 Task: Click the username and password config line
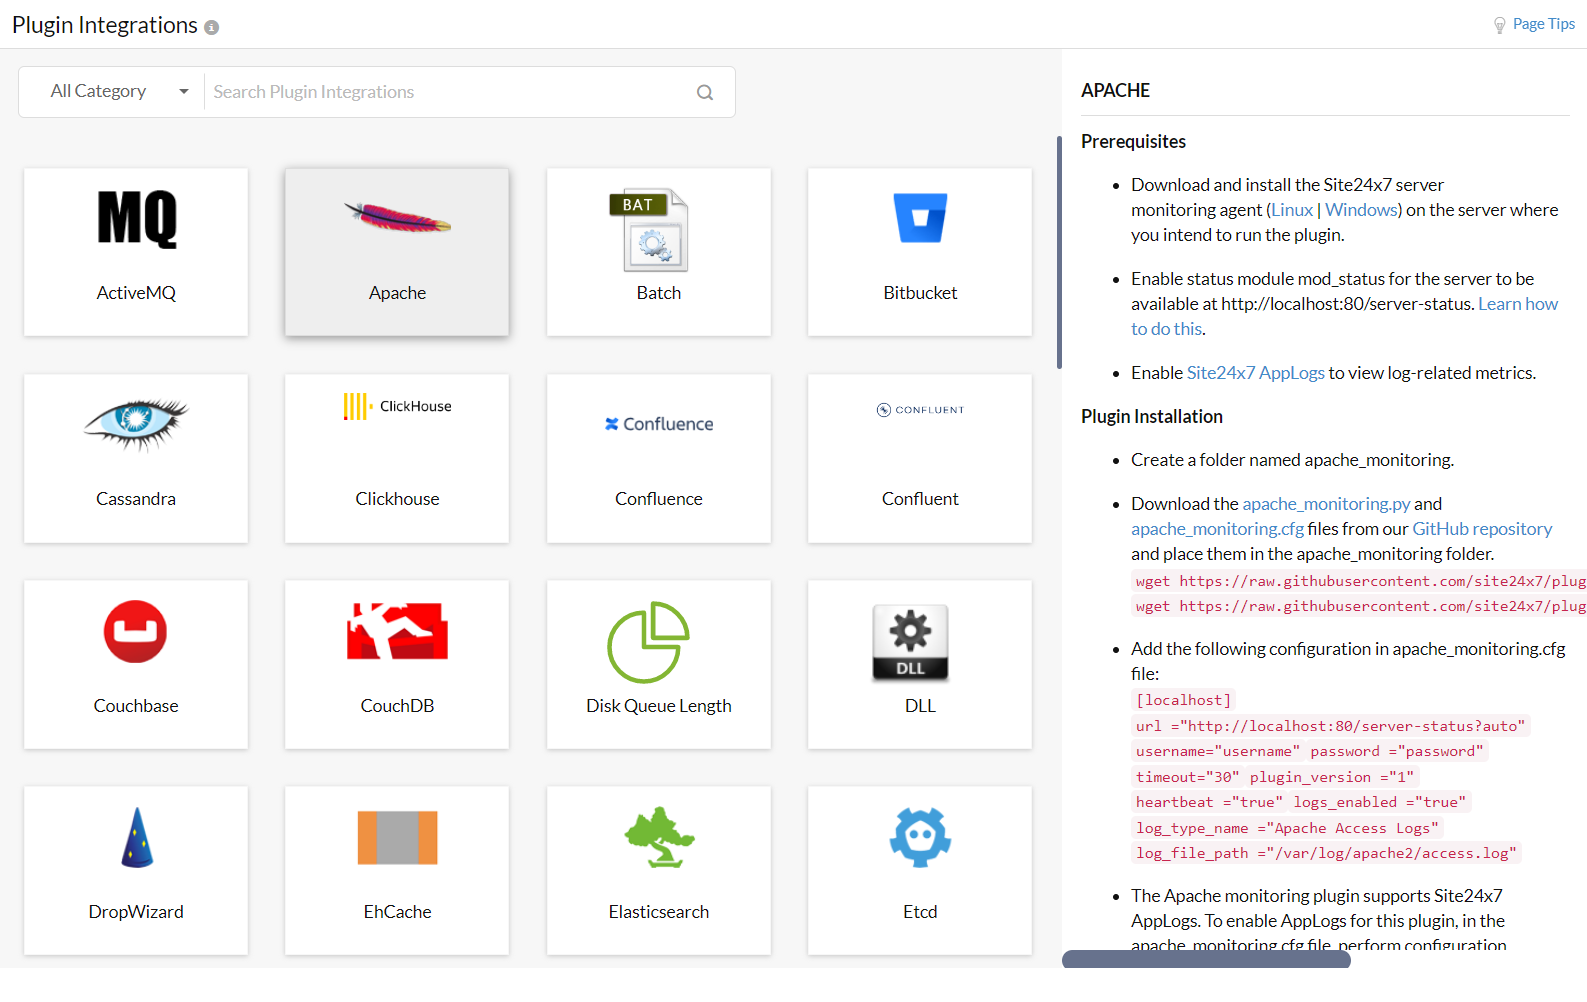[1310, 751]
